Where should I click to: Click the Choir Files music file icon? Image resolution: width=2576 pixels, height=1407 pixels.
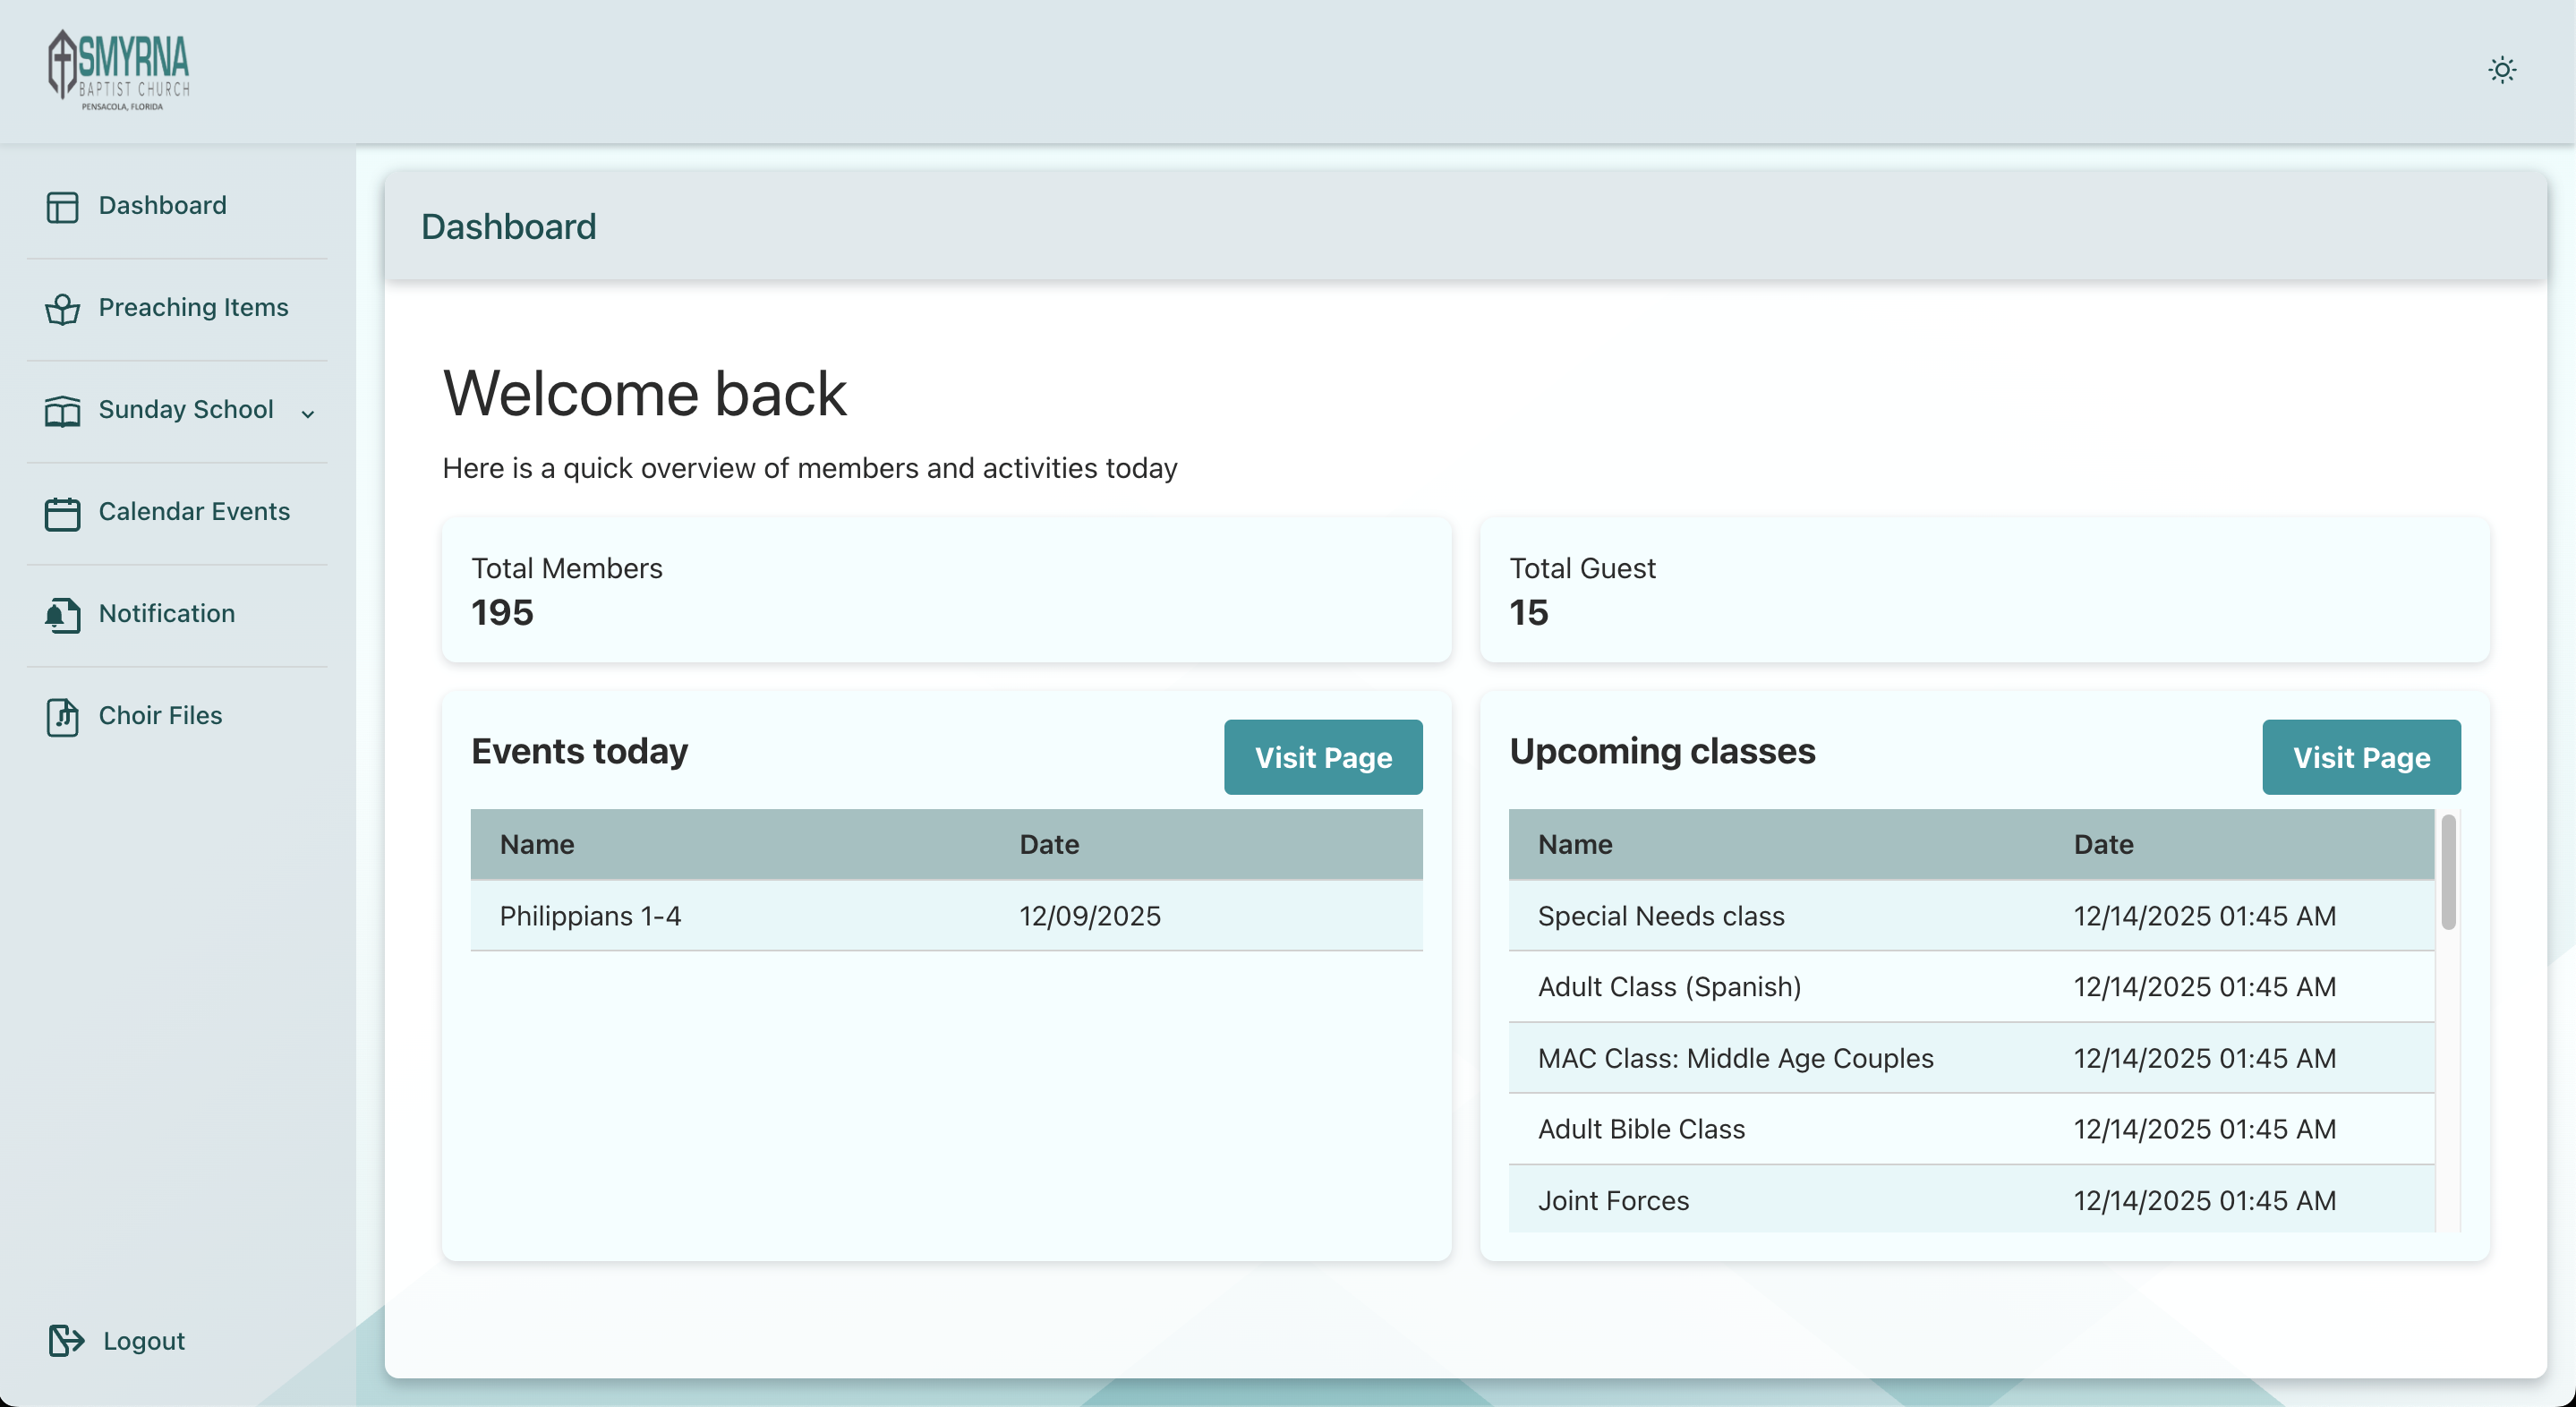click(x=62, y=717)
